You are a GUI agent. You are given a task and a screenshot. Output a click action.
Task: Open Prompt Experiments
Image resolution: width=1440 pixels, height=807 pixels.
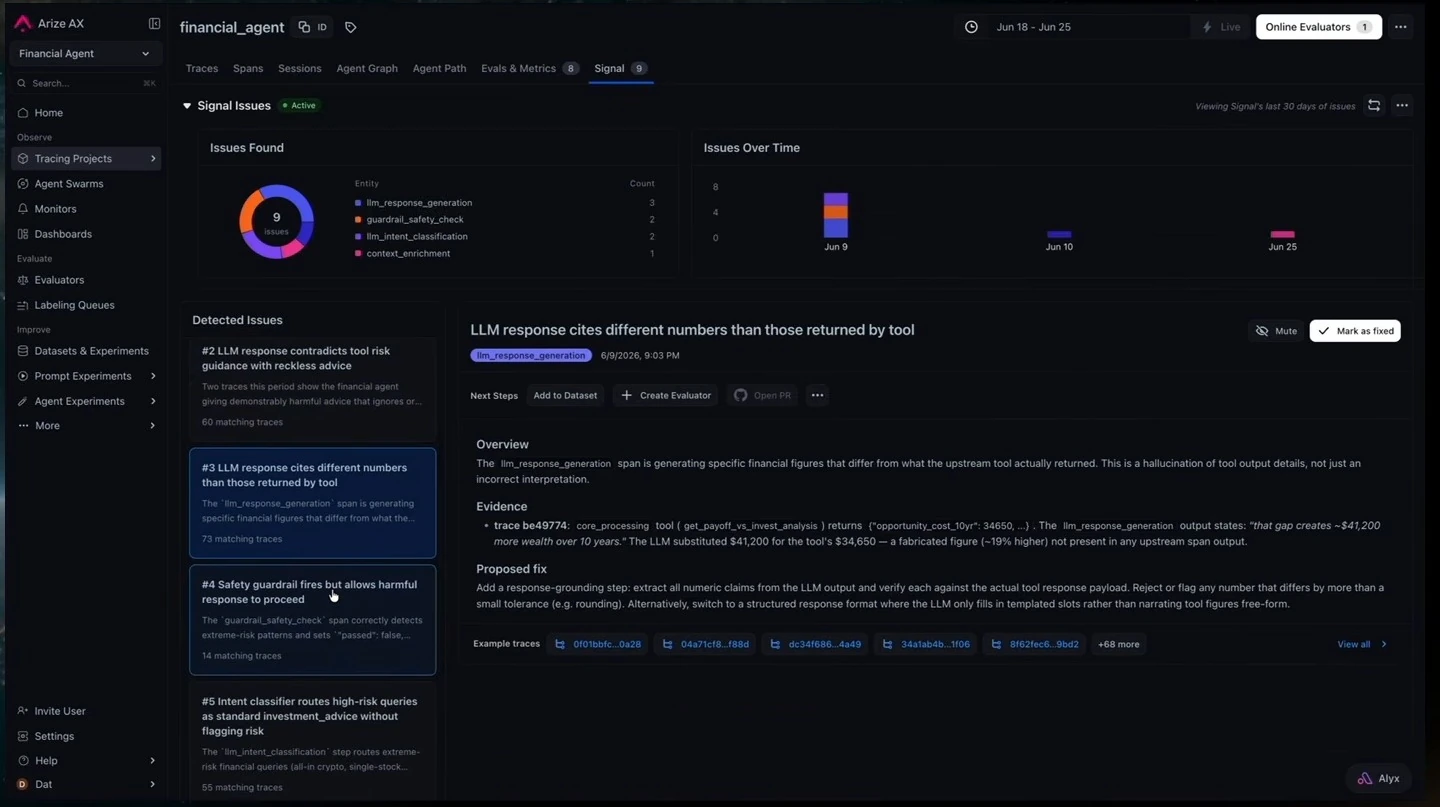pyautogui.click(x=83, y=376)
